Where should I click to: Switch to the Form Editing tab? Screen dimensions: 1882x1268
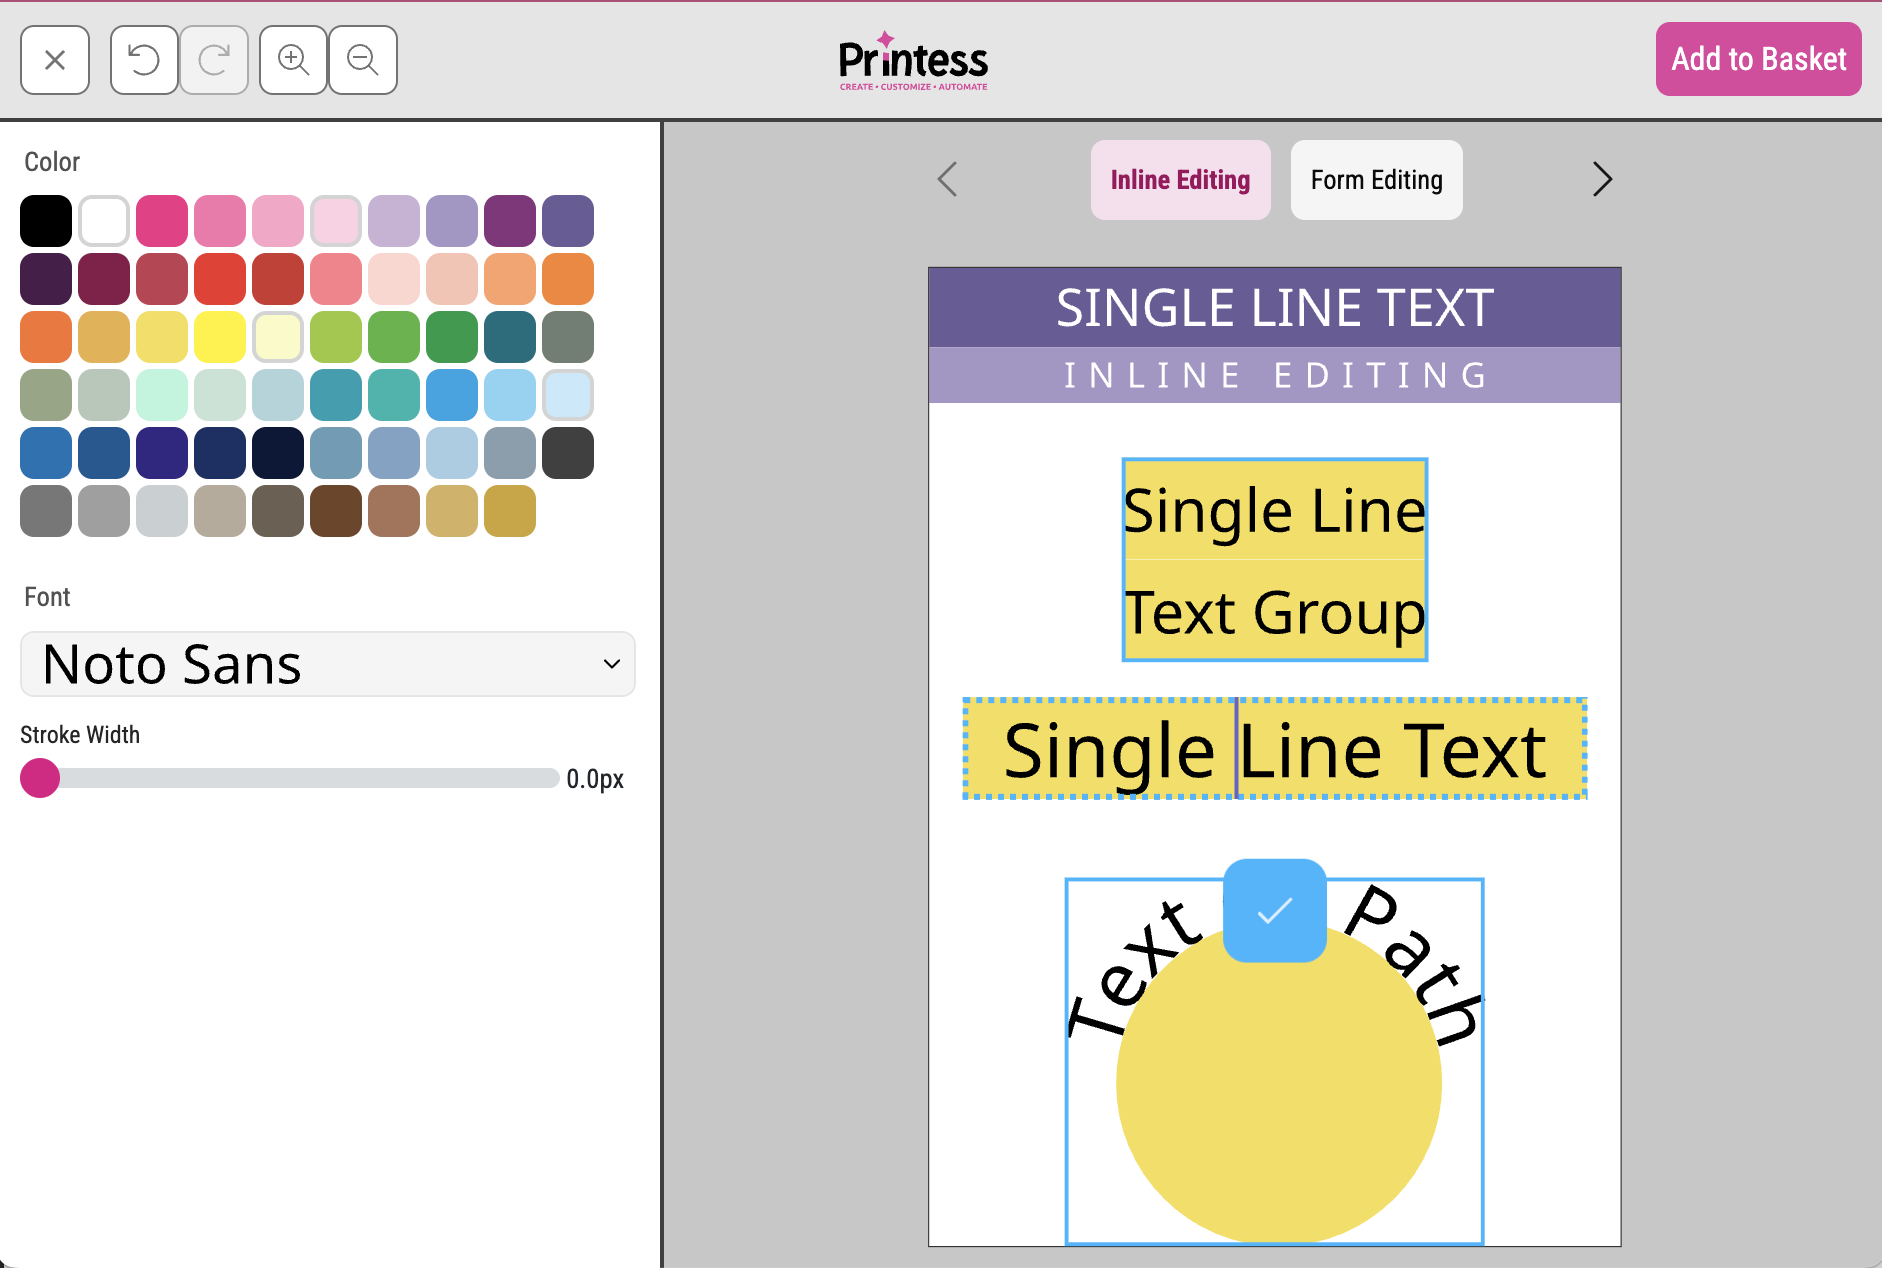tap(1376, 180)
